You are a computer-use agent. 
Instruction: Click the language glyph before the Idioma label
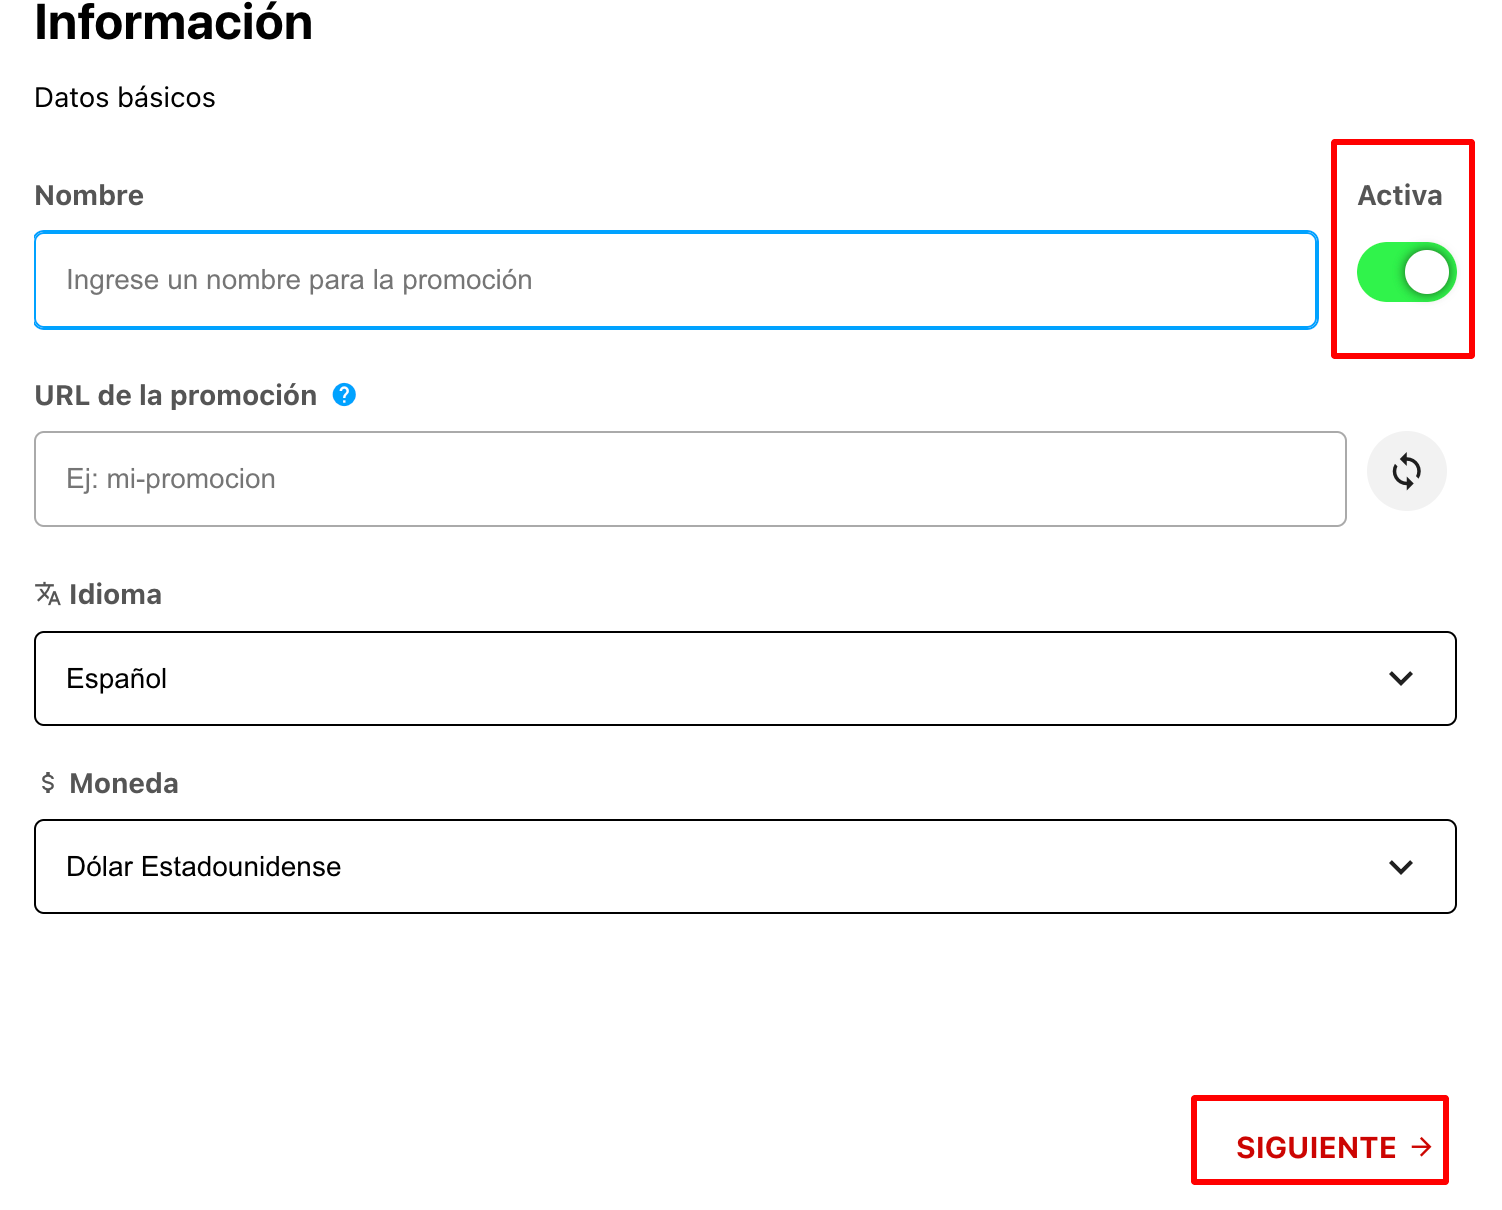coord(47,593)
